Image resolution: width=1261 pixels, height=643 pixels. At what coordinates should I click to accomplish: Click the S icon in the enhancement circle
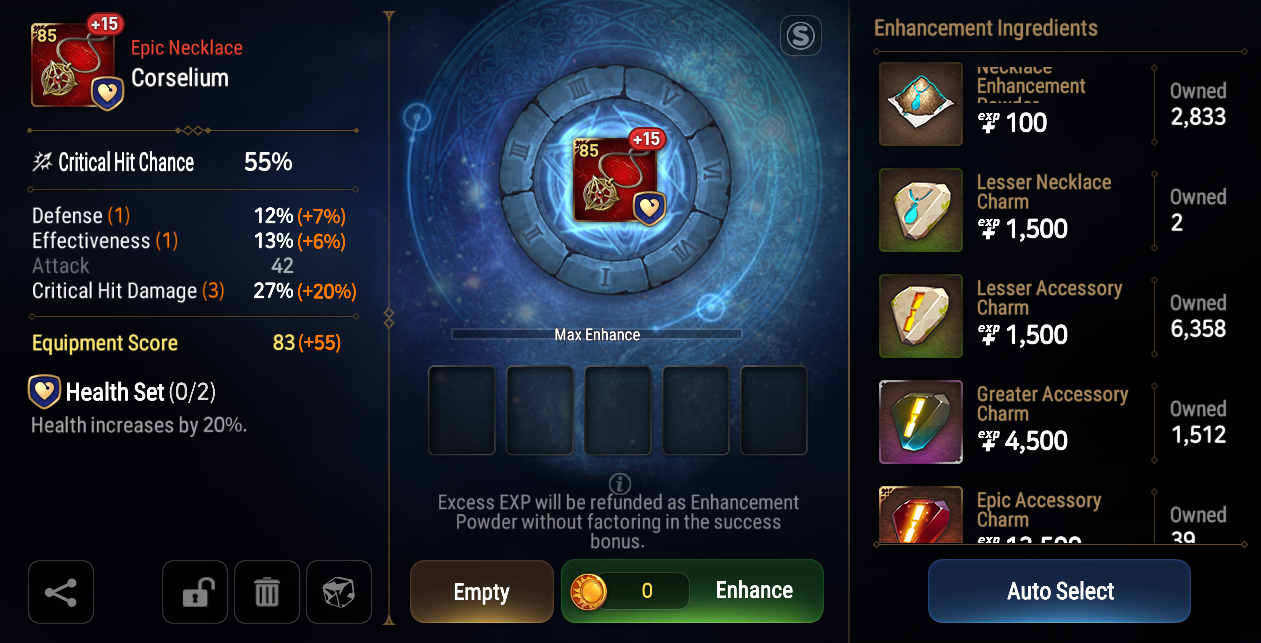(801, 37)
